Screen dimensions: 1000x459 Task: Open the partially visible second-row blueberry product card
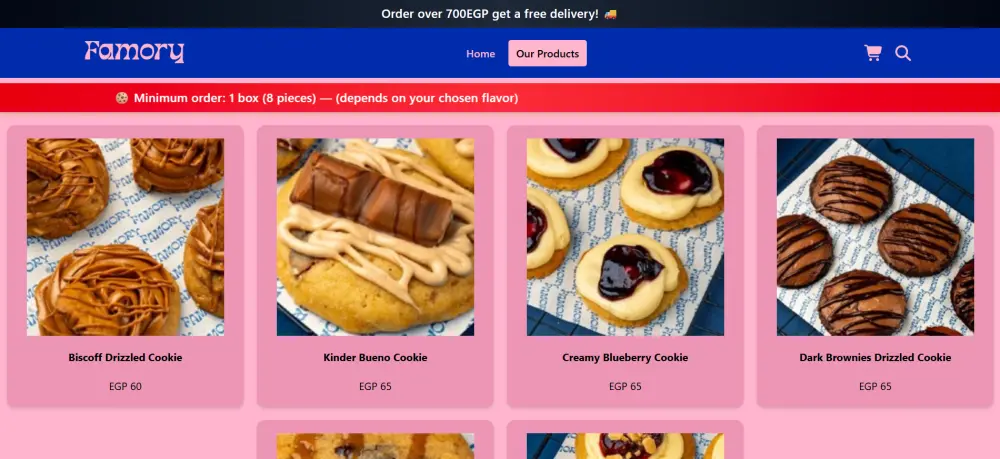(x=625, y=440)
